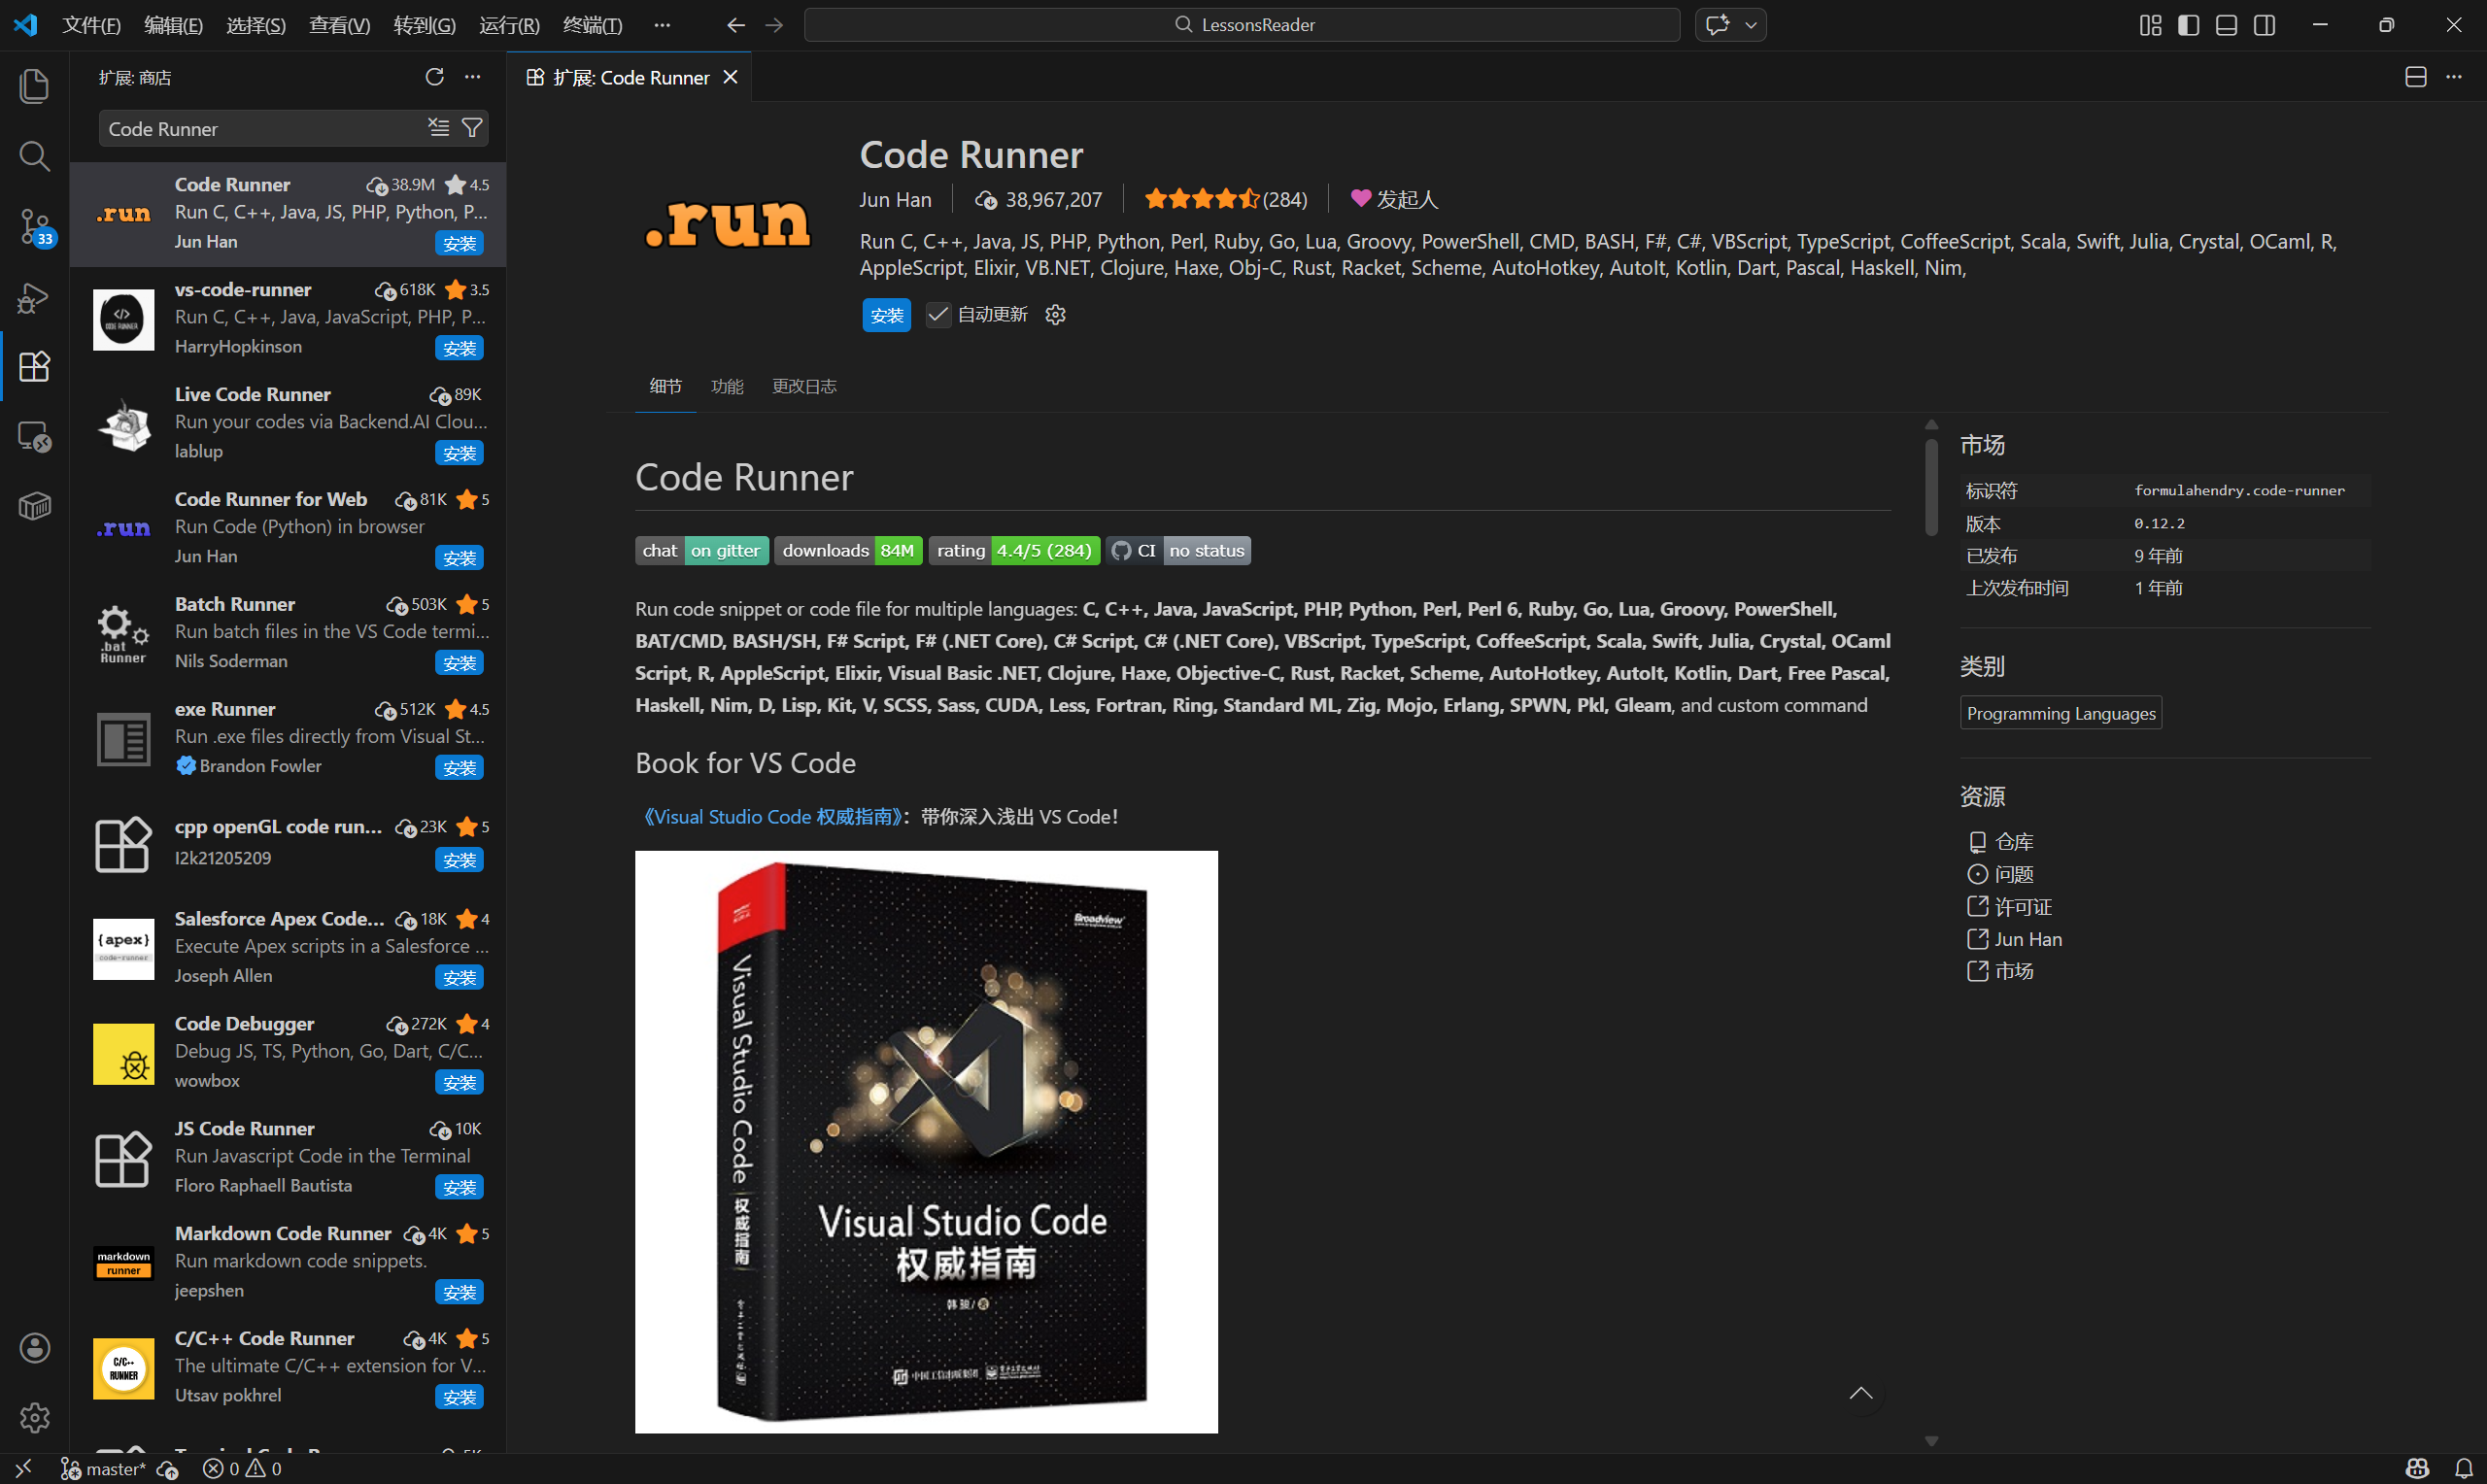Open the extension filter options
Image resolution: width=2487 pixels, height=1484 pixels.
472,128
